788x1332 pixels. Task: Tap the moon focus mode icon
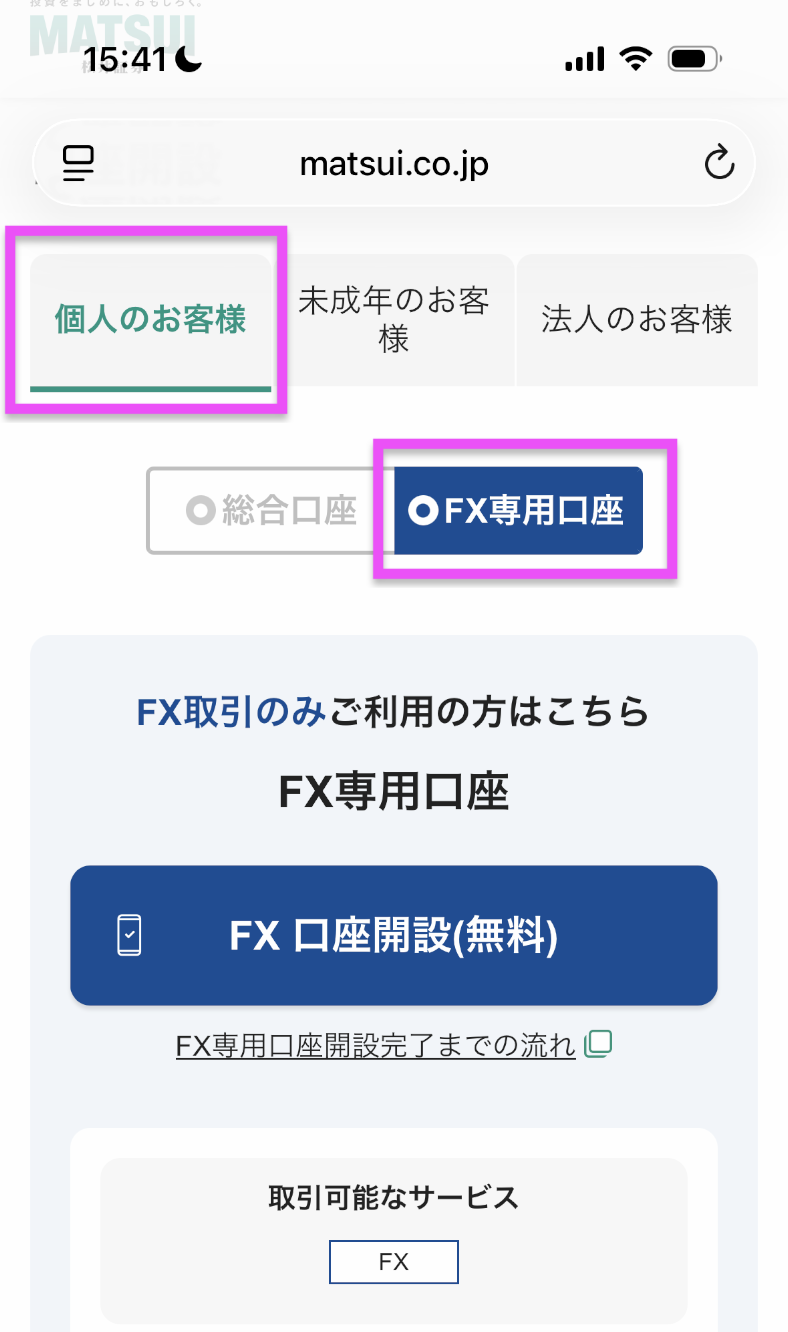pyautogui.click(x=189, y=60)
